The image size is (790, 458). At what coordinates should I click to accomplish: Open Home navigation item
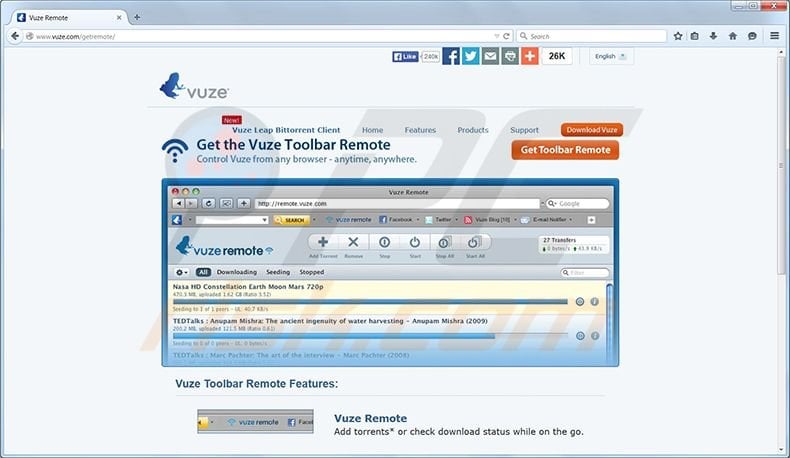(x=372, y=130)
